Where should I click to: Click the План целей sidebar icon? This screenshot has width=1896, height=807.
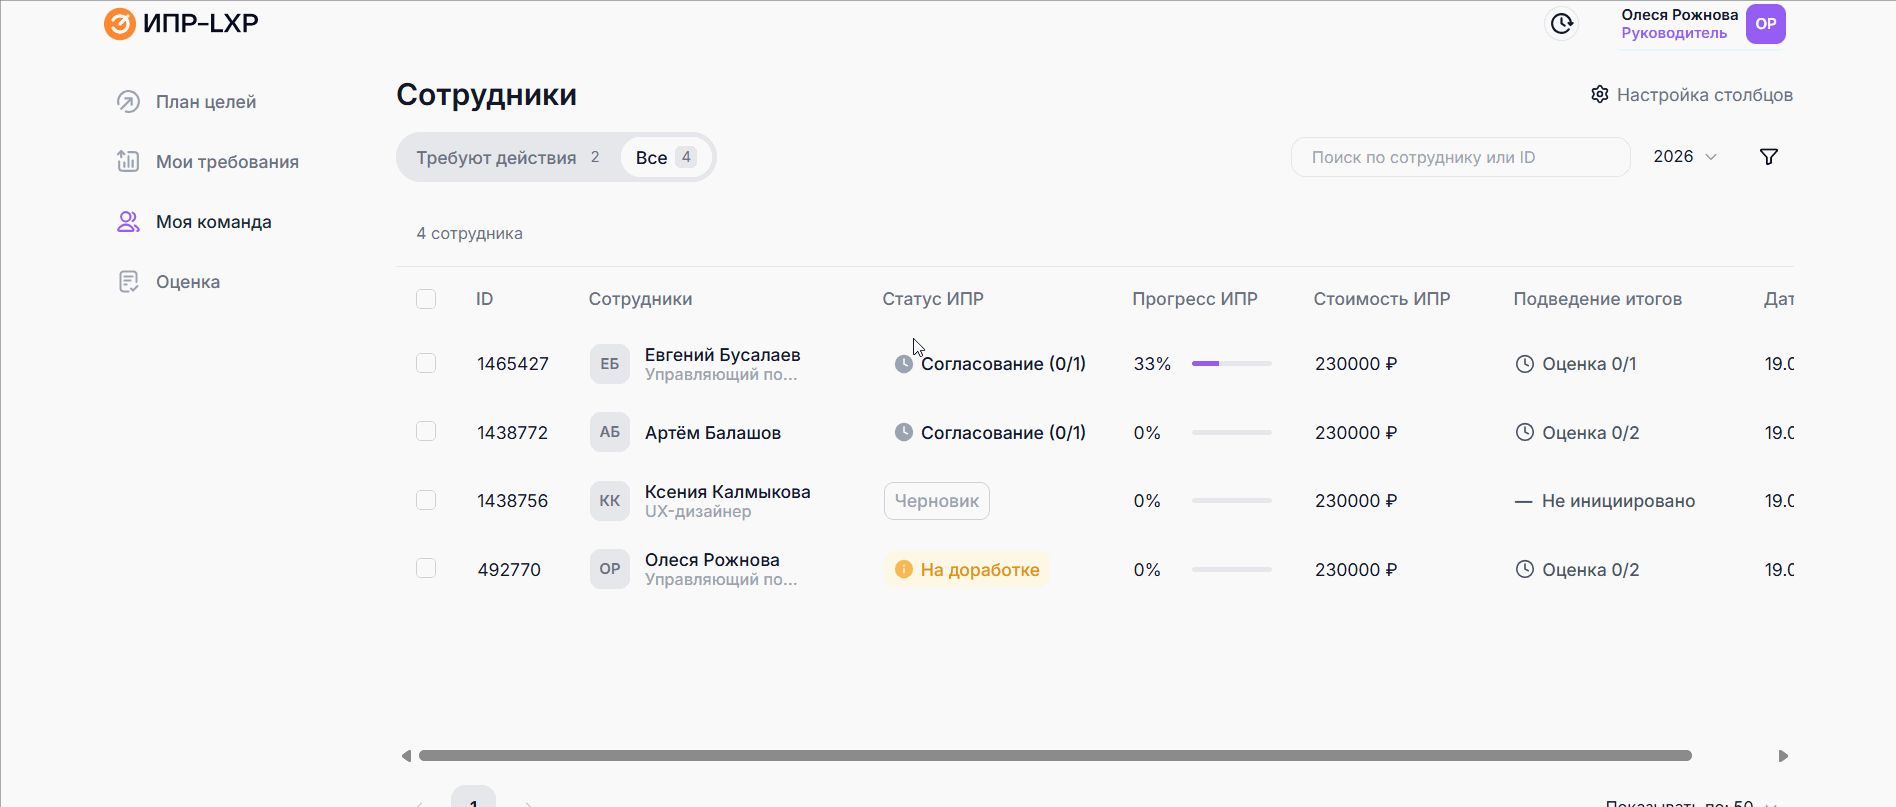[x=128, y=102]
